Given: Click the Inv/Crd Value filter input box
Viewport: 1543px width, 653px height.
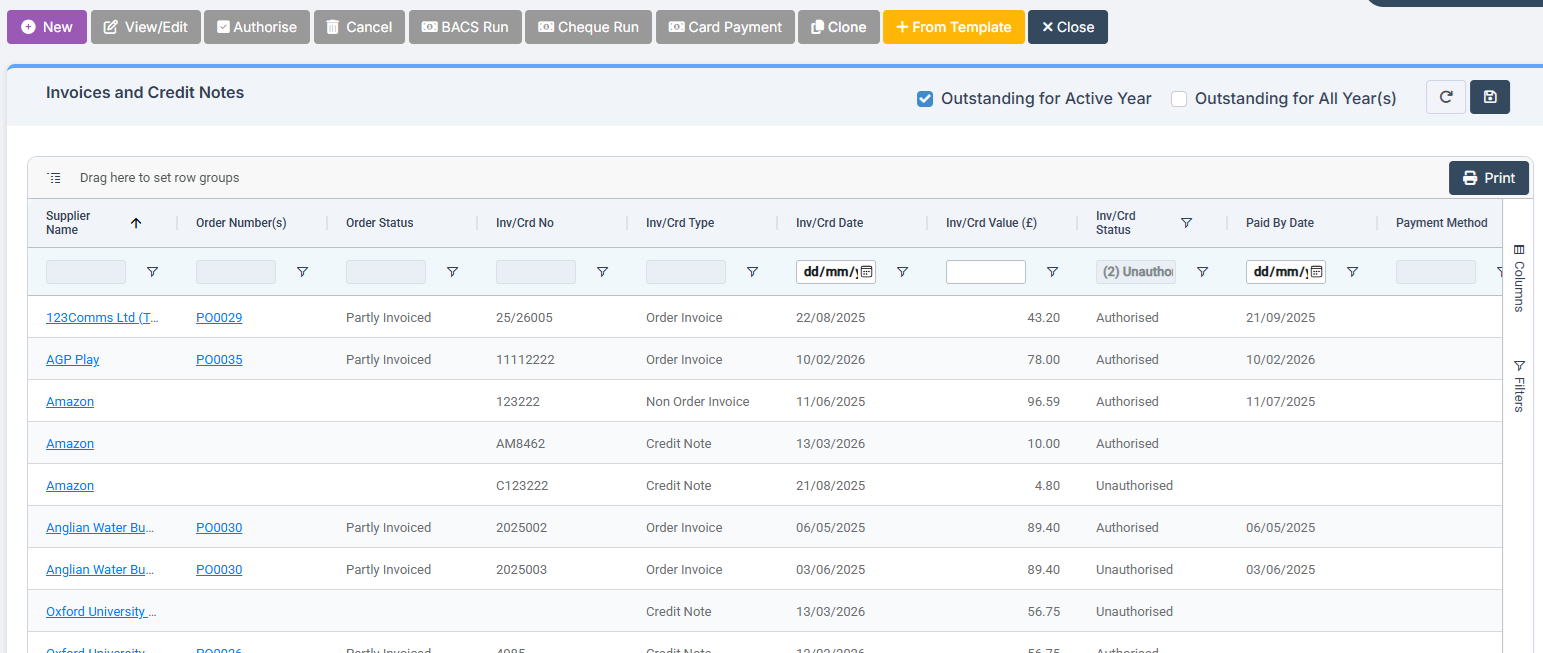Looking at the screenshot, I should [985, 271].
